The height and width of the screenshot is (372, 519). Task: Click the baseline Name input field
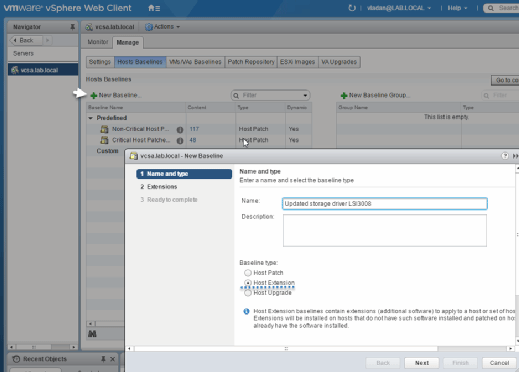point(385,204)
